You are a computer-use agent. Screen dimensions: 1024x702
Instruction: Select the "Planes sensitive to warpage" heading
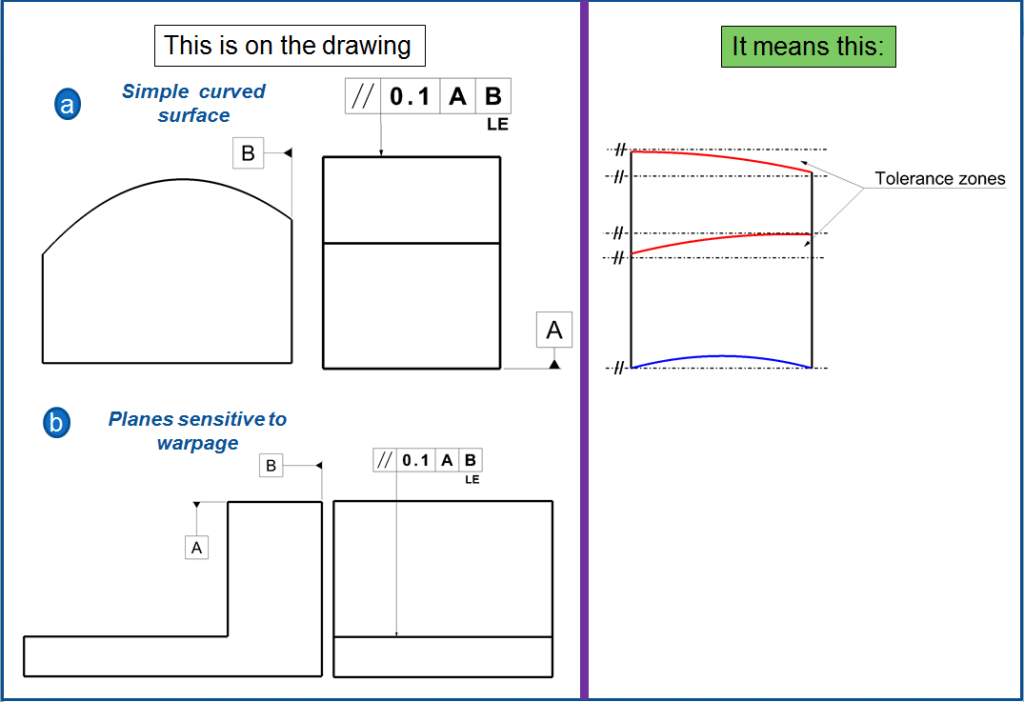197,430
